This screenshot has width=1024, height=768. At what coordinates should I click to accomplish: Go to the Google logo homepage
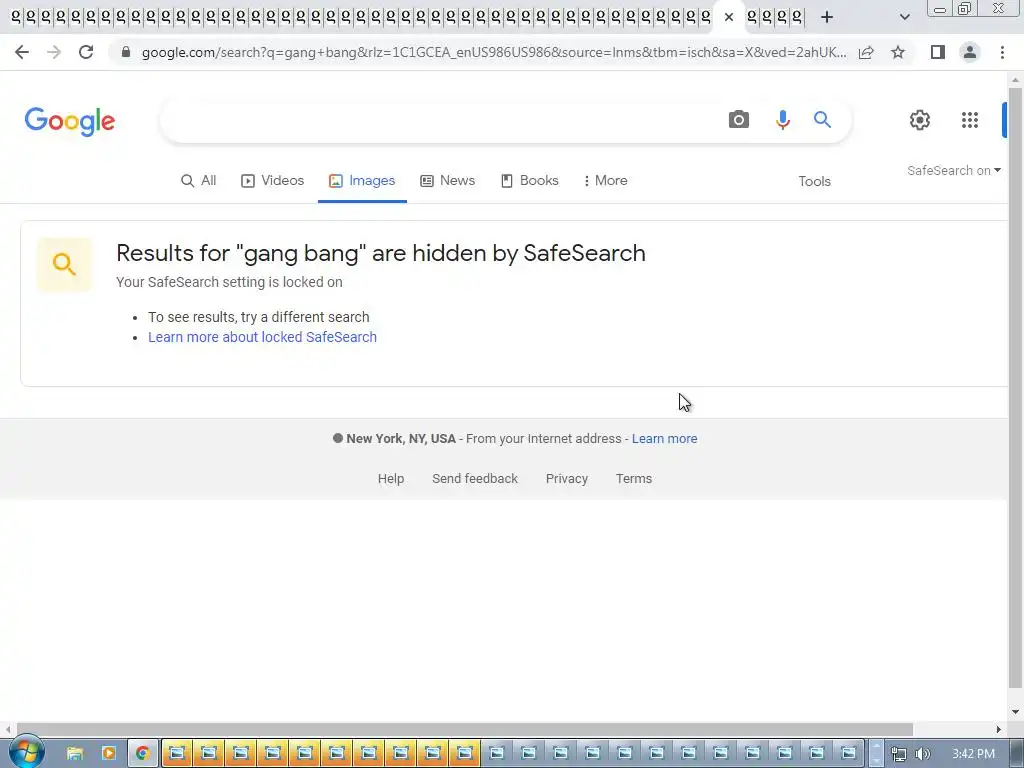(70, 121)
